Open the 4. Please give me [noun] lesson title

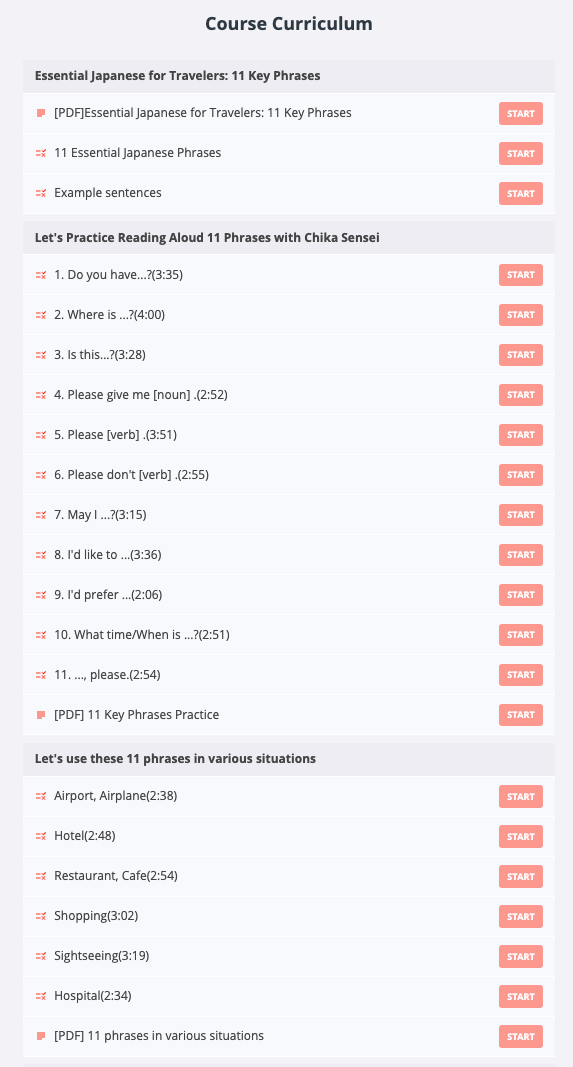coord(141,395)
